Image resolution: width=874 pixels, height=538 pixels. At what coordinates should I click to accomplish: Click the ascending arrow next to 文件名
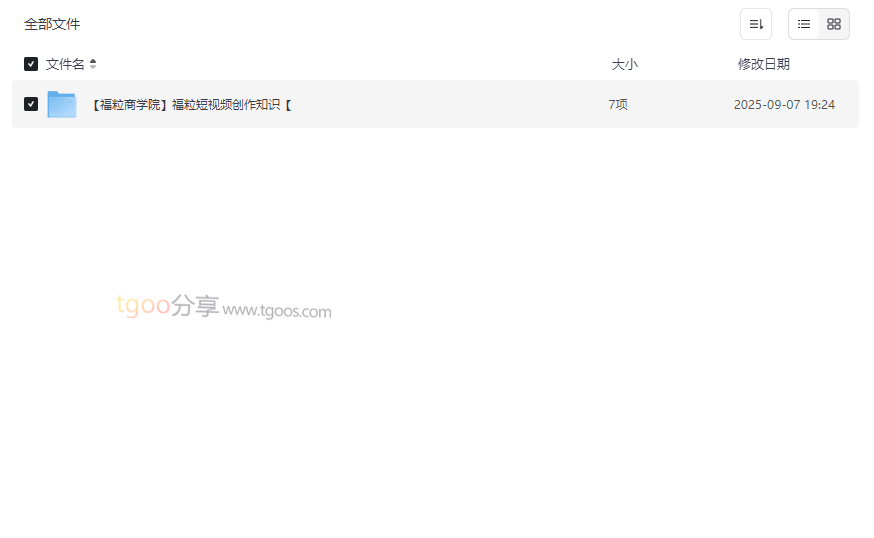(x=93, y=61)
